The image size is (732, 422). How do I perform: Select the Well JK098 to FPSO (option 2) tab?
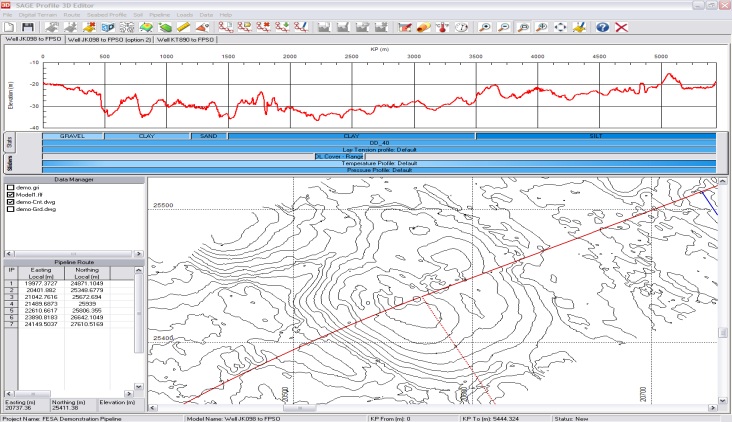click(108, 40)
